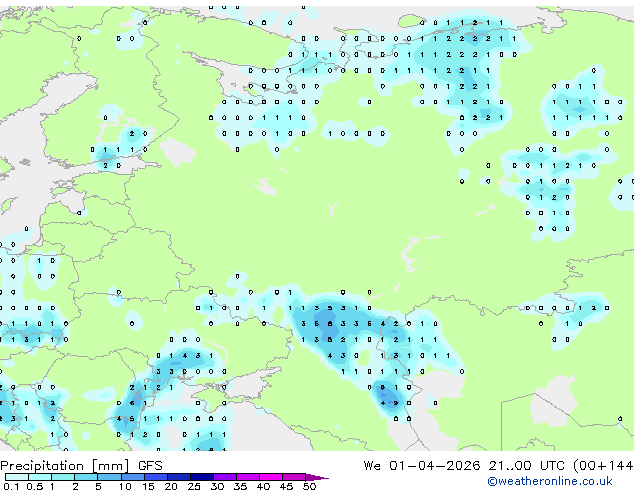Pick the 35–40 mm legend color swatch
This screenshot has width=634, height=490.
(x=248, y=477)
